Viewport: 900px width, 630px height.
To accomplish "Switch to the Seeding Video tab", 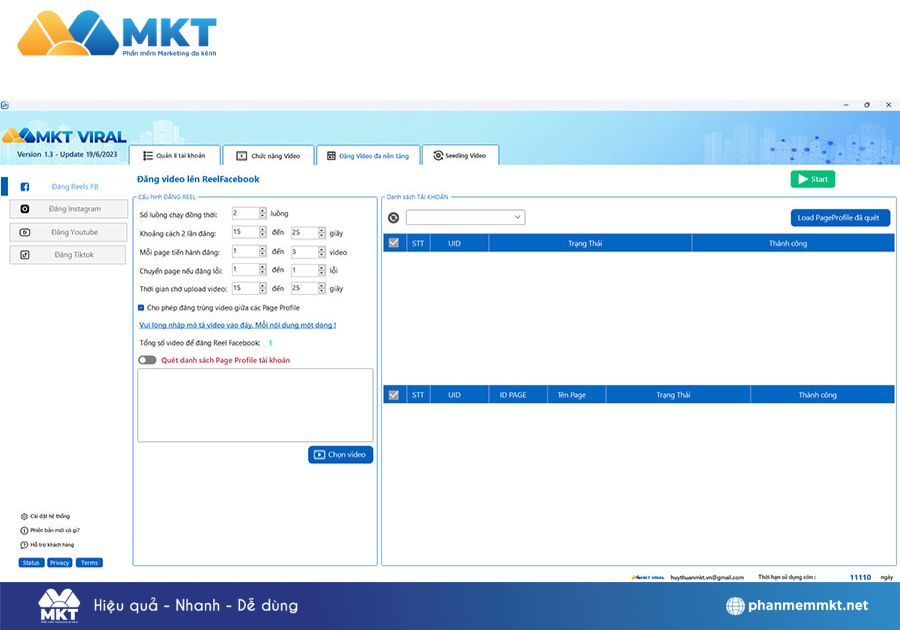I will coord(460,156).
